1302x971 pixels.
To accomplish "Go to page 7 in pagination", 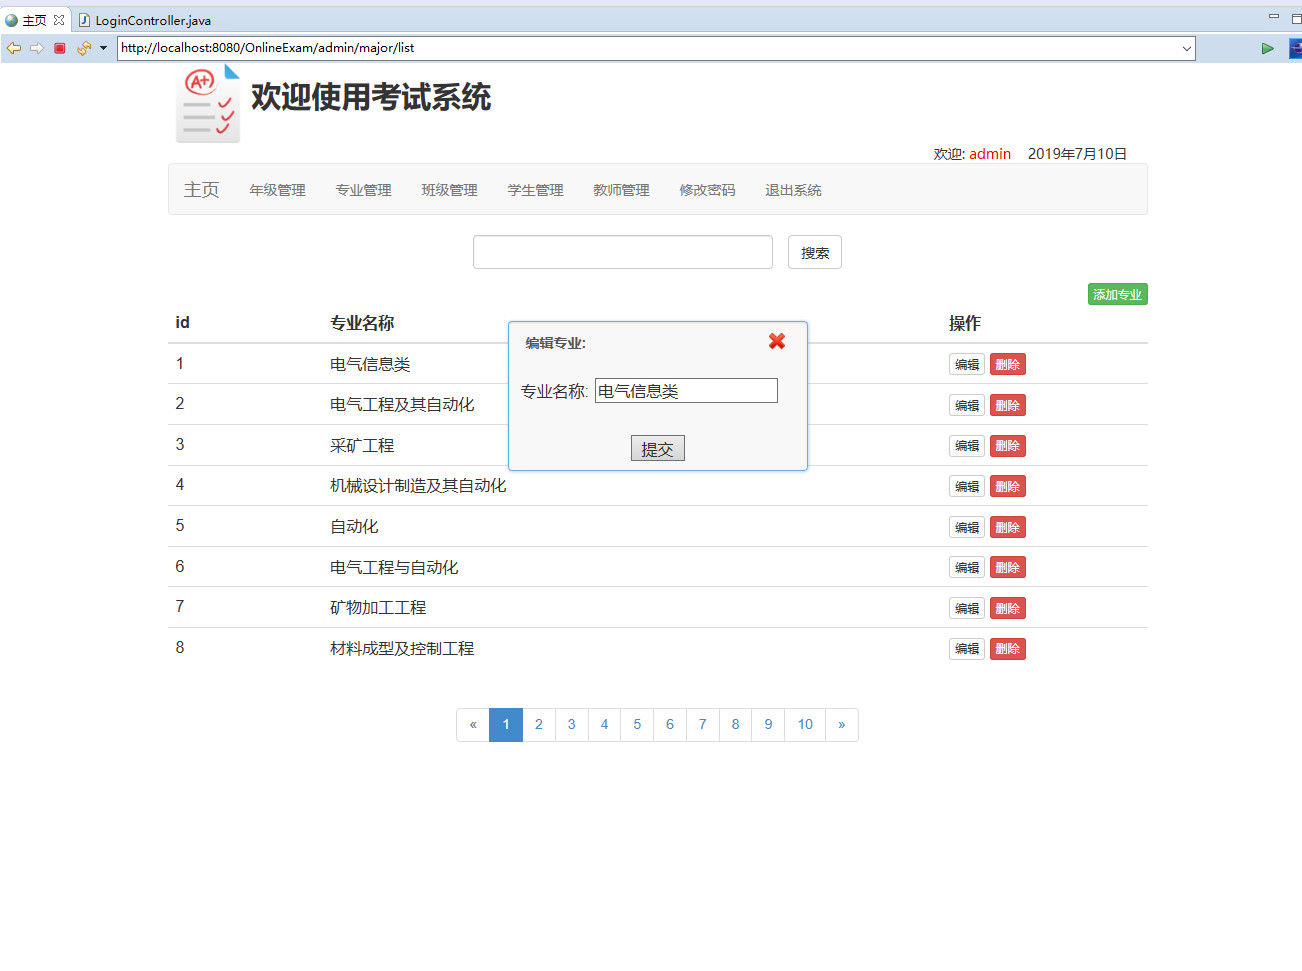I will (702, 724).
